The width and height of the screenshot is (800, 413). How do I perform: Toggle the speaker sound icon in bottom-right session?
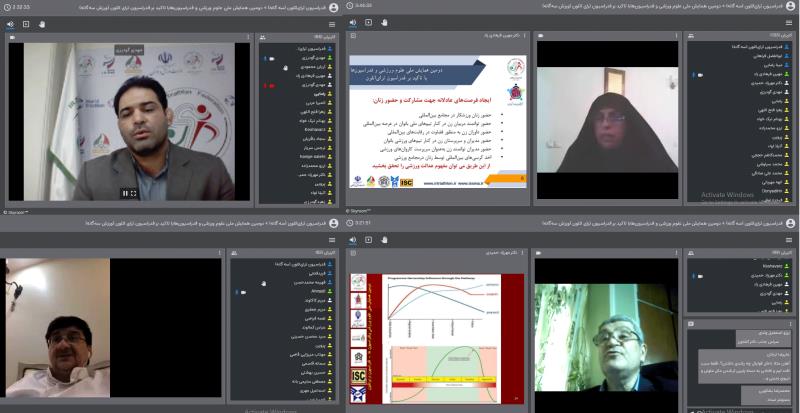click(x=353, y=240)
